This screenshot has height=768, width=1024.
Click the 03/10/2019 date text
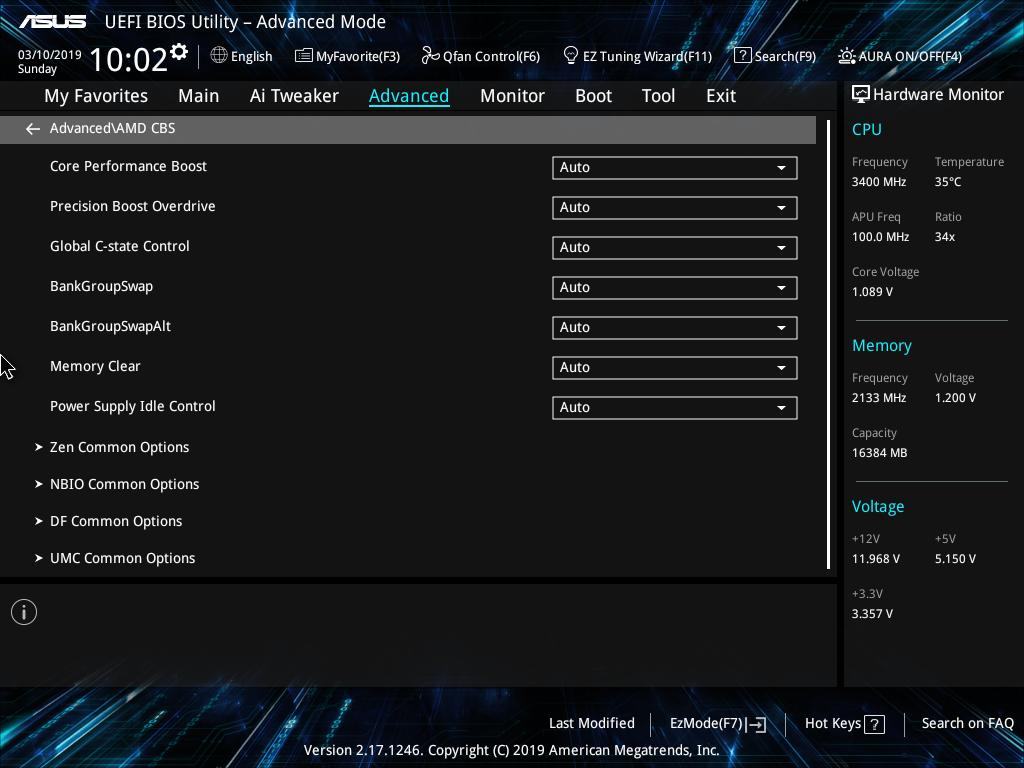tap(50, 55)
